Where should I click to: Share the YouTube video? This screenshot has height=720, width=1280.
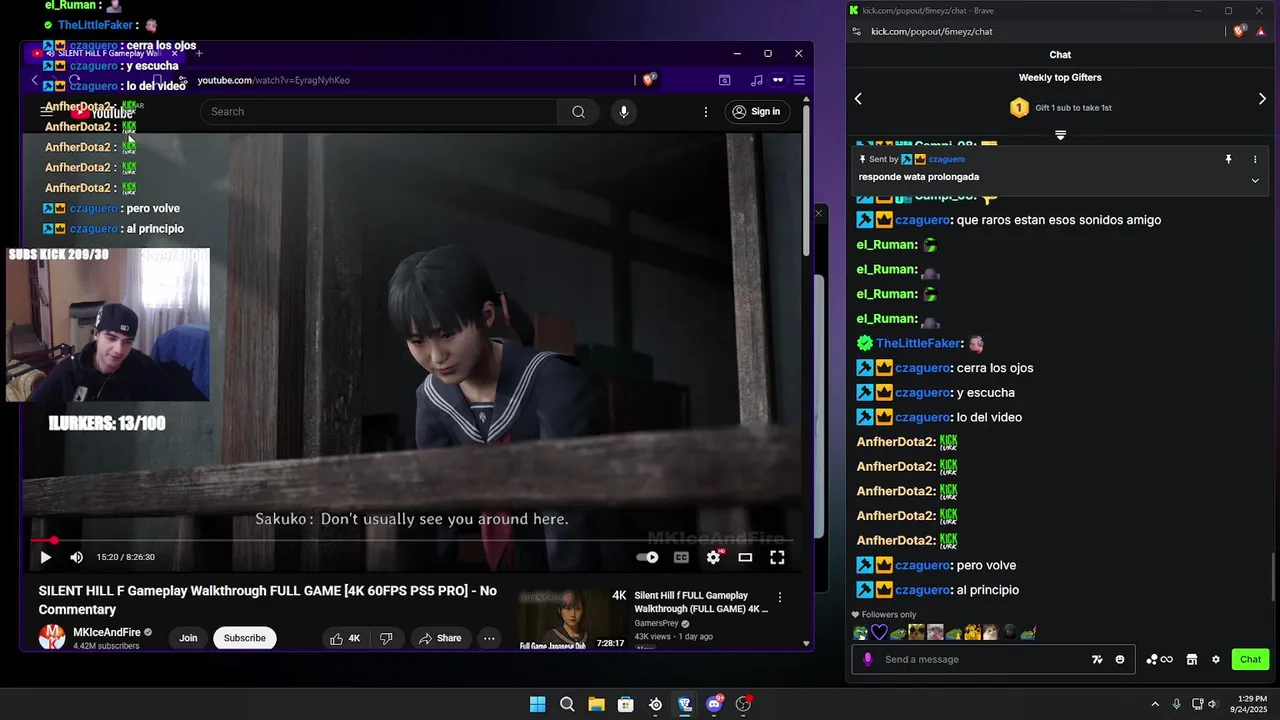click(441, 638)
